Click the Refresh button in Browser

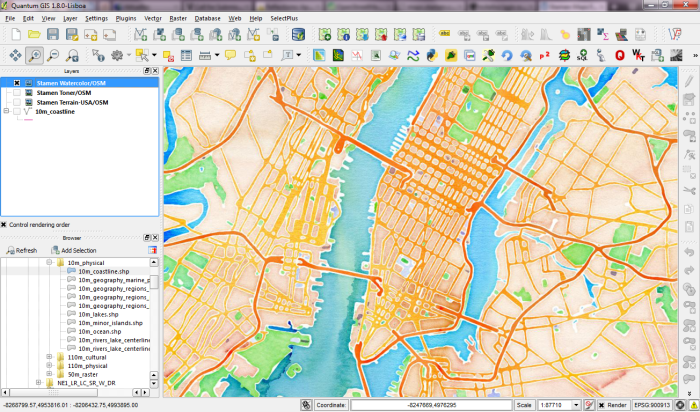(x=22, y=250)
